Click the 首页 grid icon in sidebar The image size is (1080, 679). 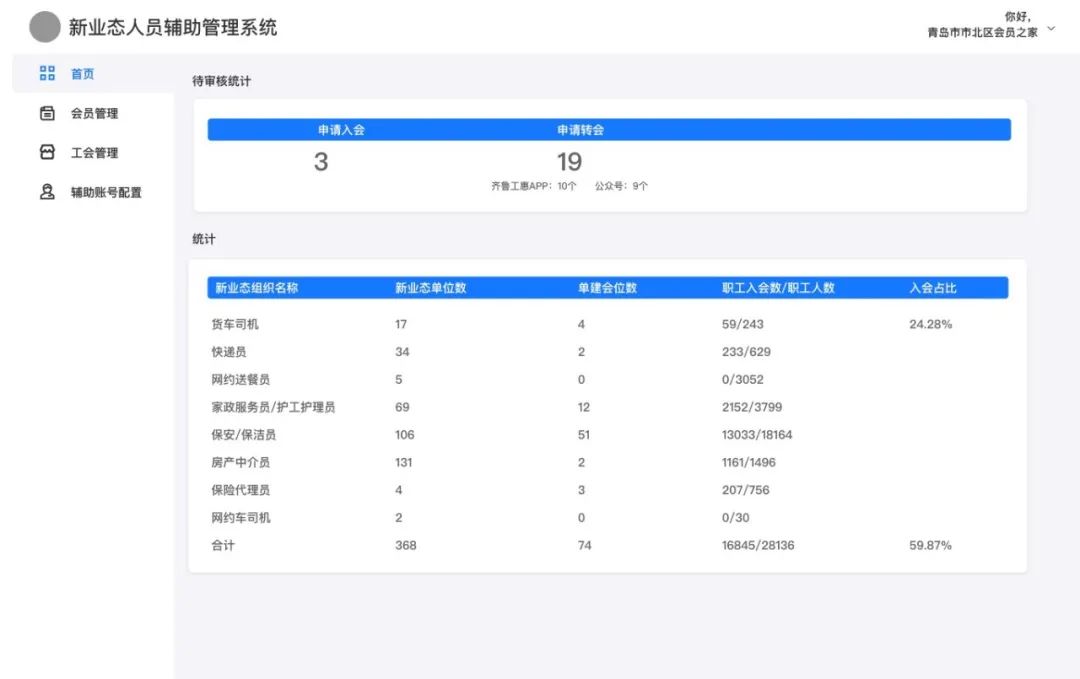click(47, 73)
